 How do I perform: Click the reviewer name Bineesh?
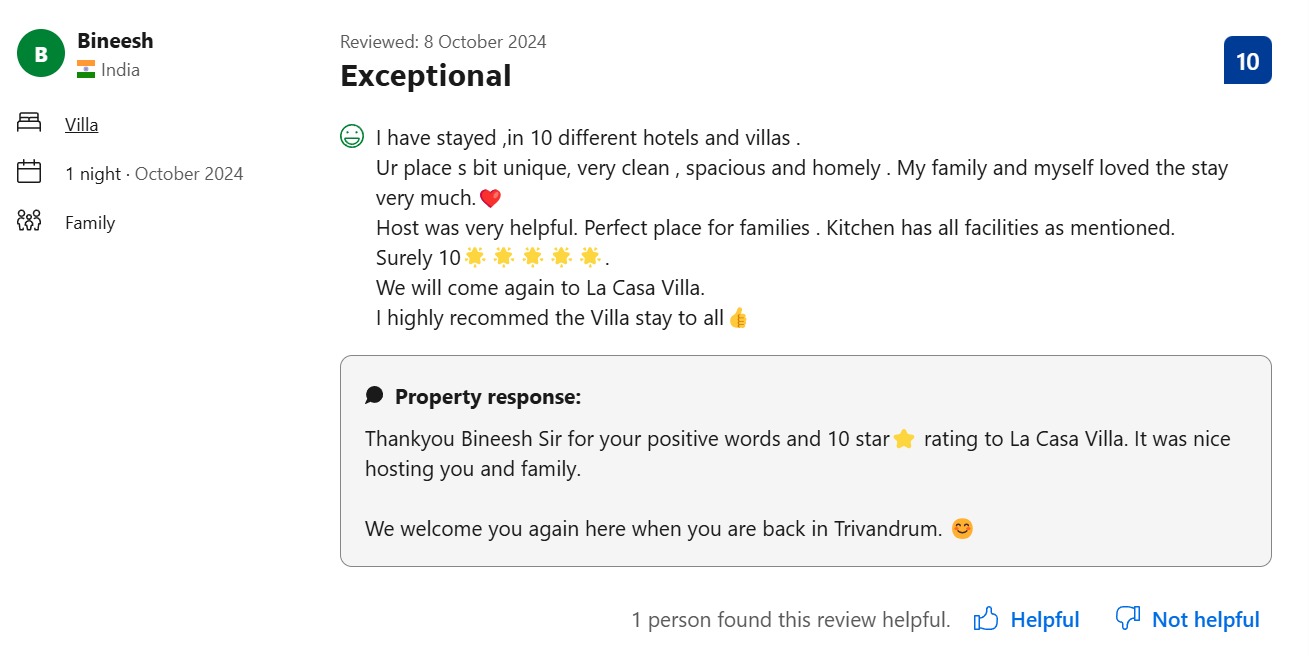(x=115, y=41)
